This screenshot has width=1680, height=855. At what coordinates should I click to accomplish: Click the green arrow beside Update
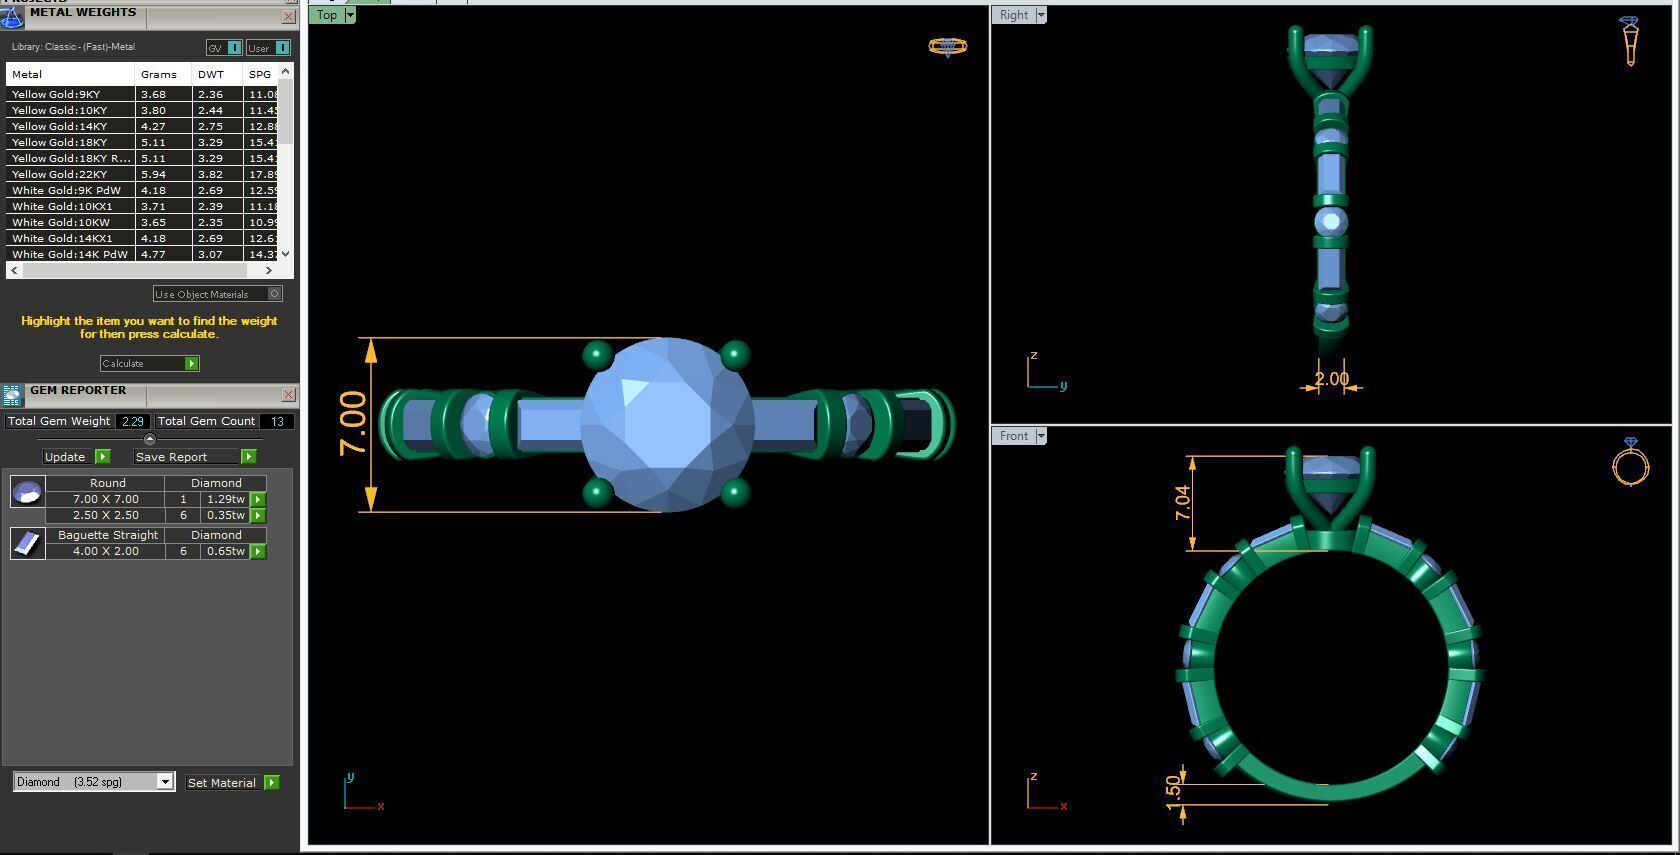click(x=102, y=456)
